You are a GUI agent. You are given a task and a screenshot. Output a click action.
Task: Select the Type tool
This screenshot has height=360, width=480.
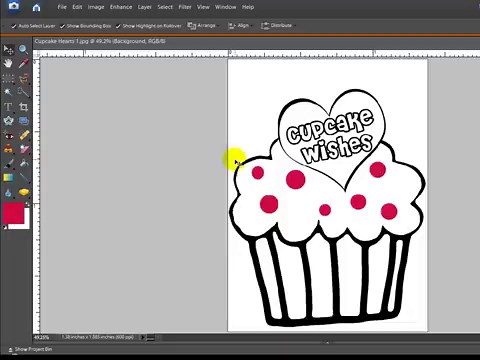pos(8,107)
